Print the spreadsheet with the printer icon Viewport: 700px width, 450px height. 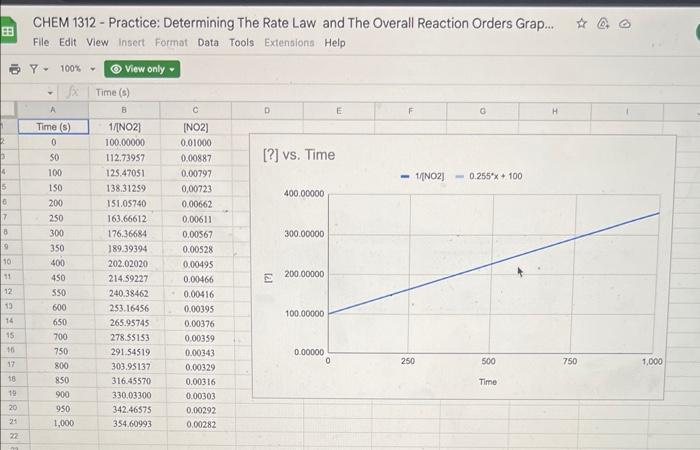(x=15, y=69)
